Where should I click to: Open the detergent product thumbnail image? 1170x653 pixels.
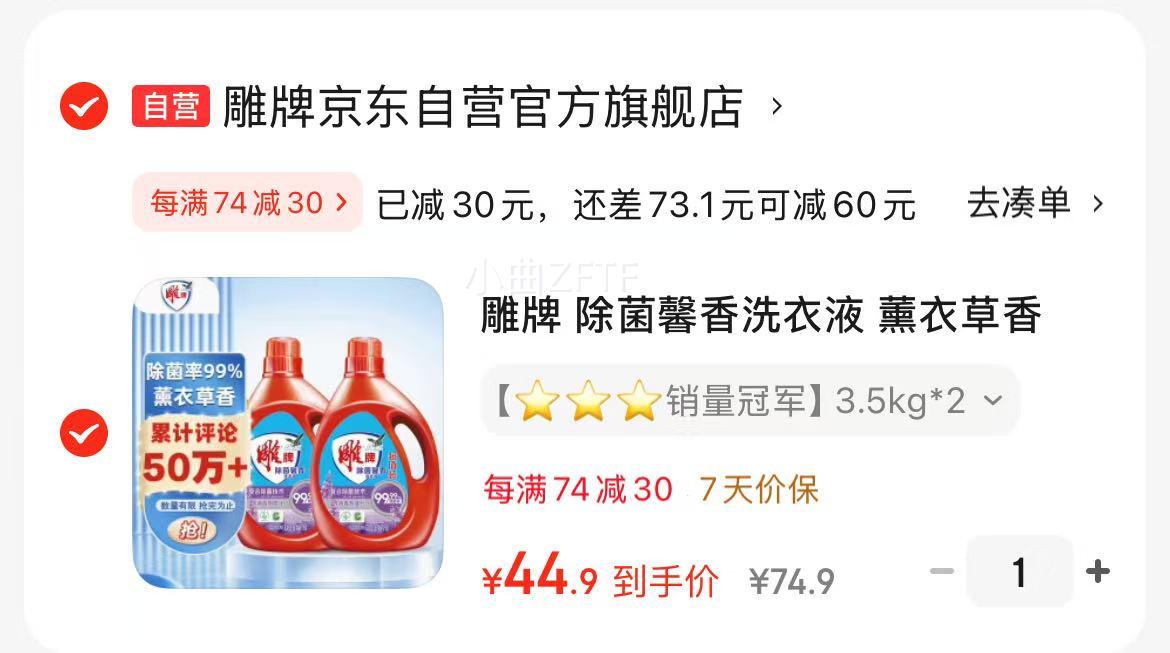(x=288, y=433)
